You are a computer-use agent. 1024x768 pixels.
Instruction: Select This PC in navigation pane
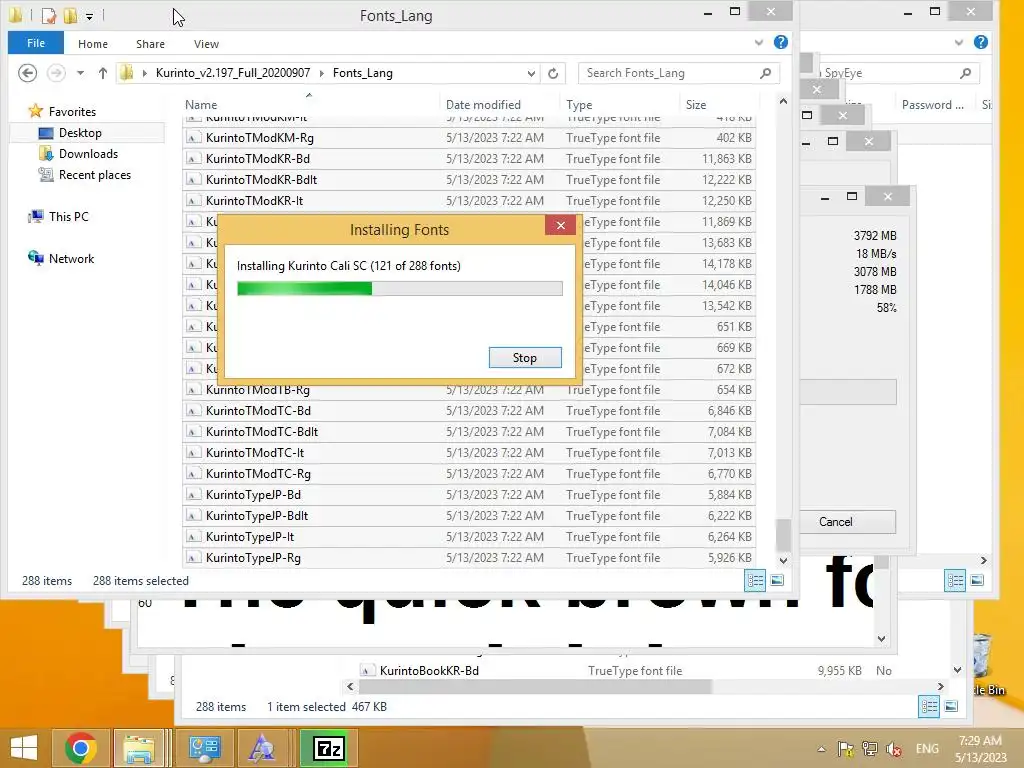[68, 216]
